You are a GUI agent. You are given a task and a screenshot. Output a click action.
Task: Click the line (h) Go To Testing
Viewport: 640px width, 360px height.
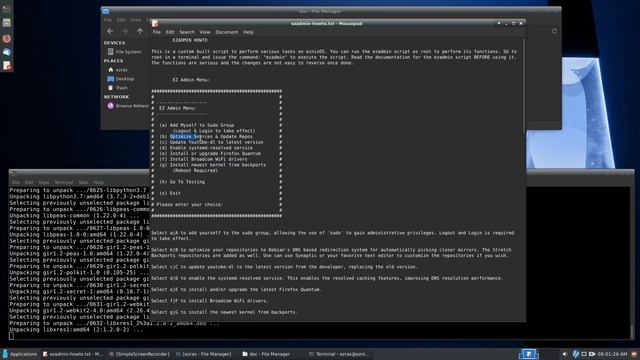[x=182, y=182]
